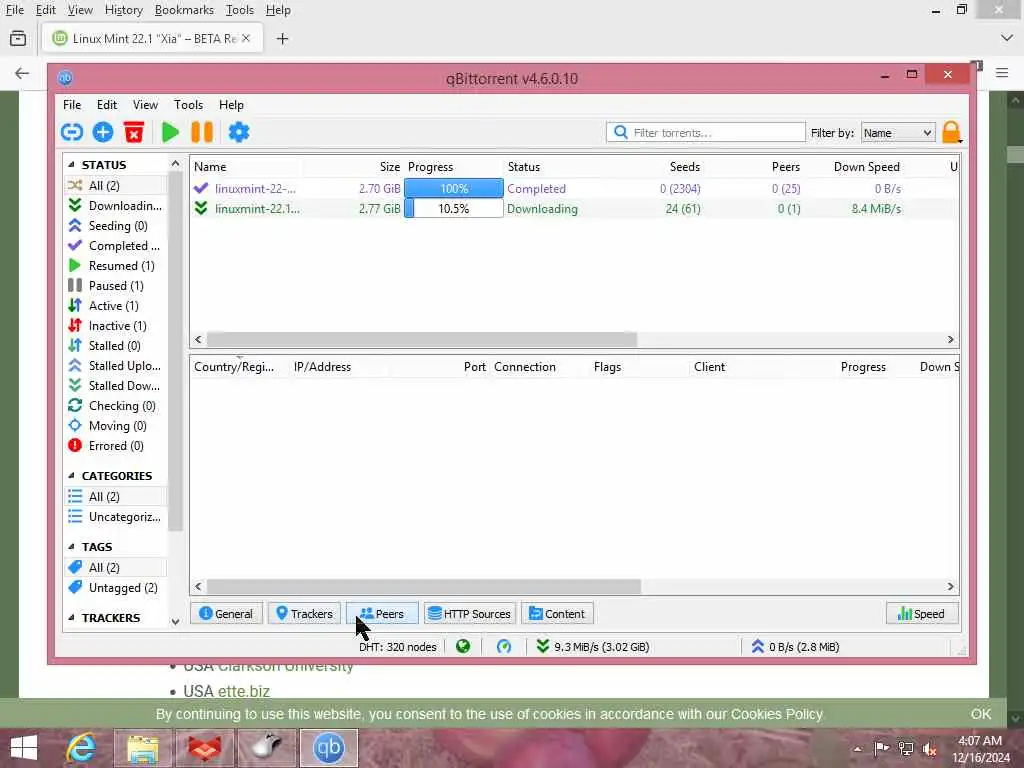Select the All (2) status filter
Viewport: 1024px width, 768px height.
tap(115, 185)
